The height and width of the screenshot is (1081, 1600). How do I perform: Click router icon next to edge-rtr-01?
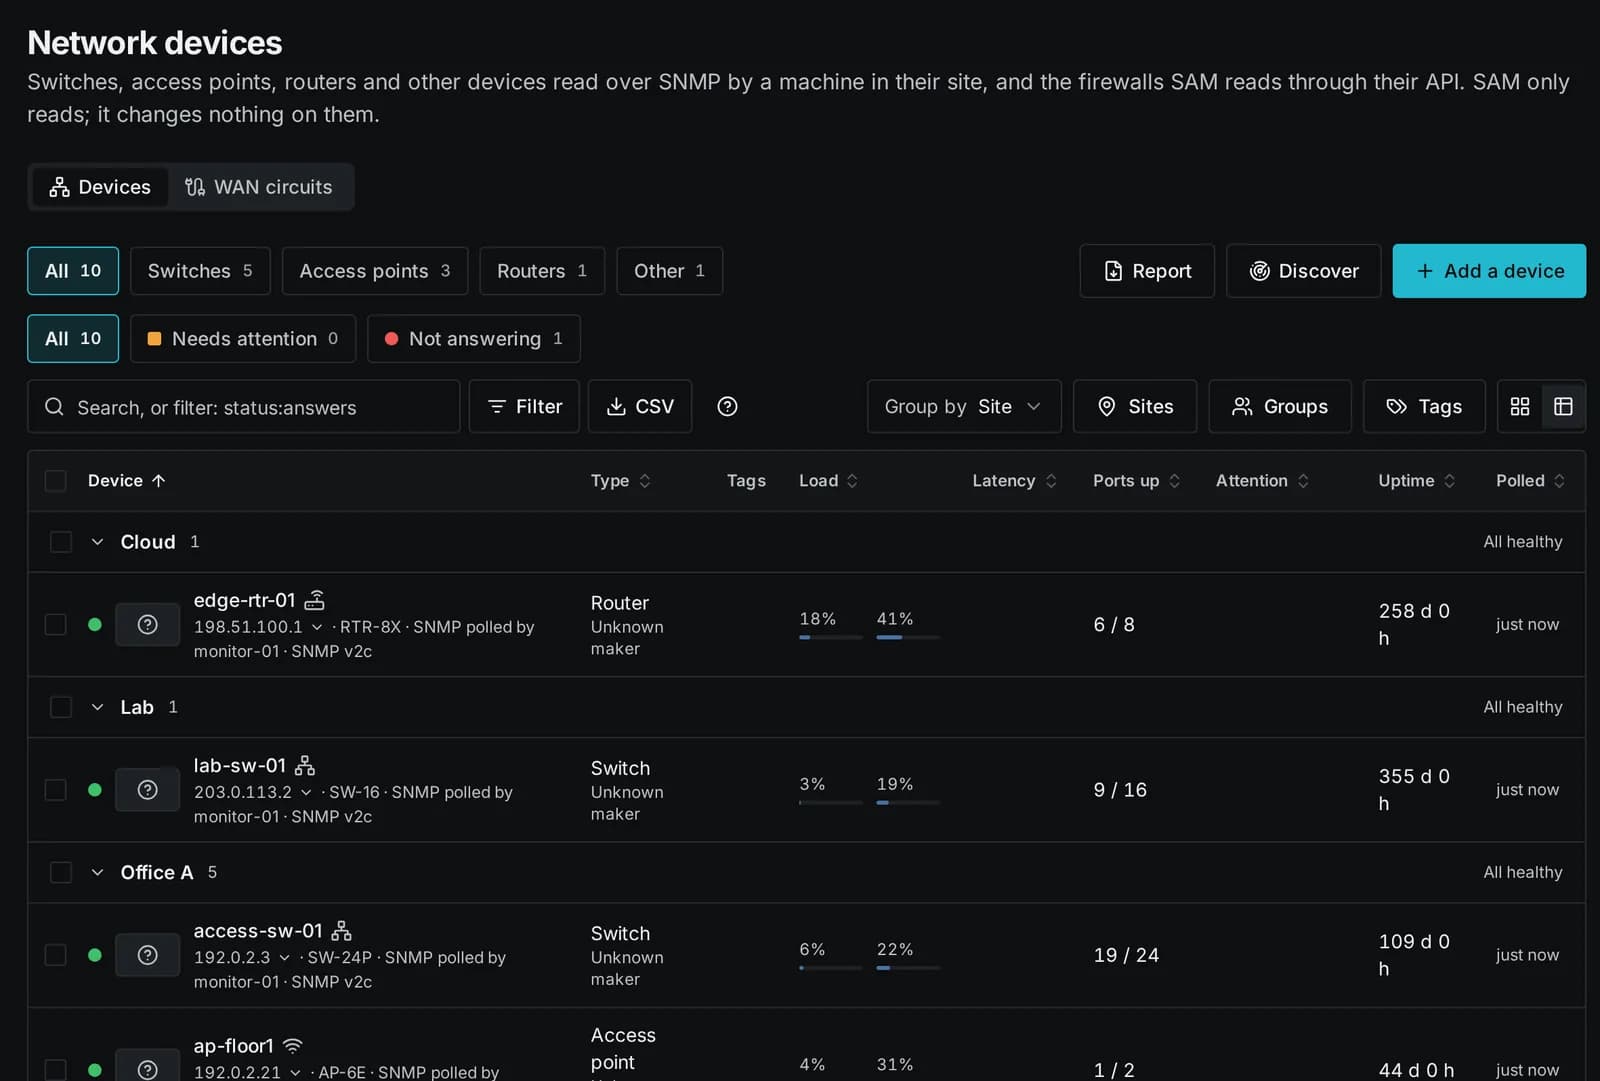[315, 600]
